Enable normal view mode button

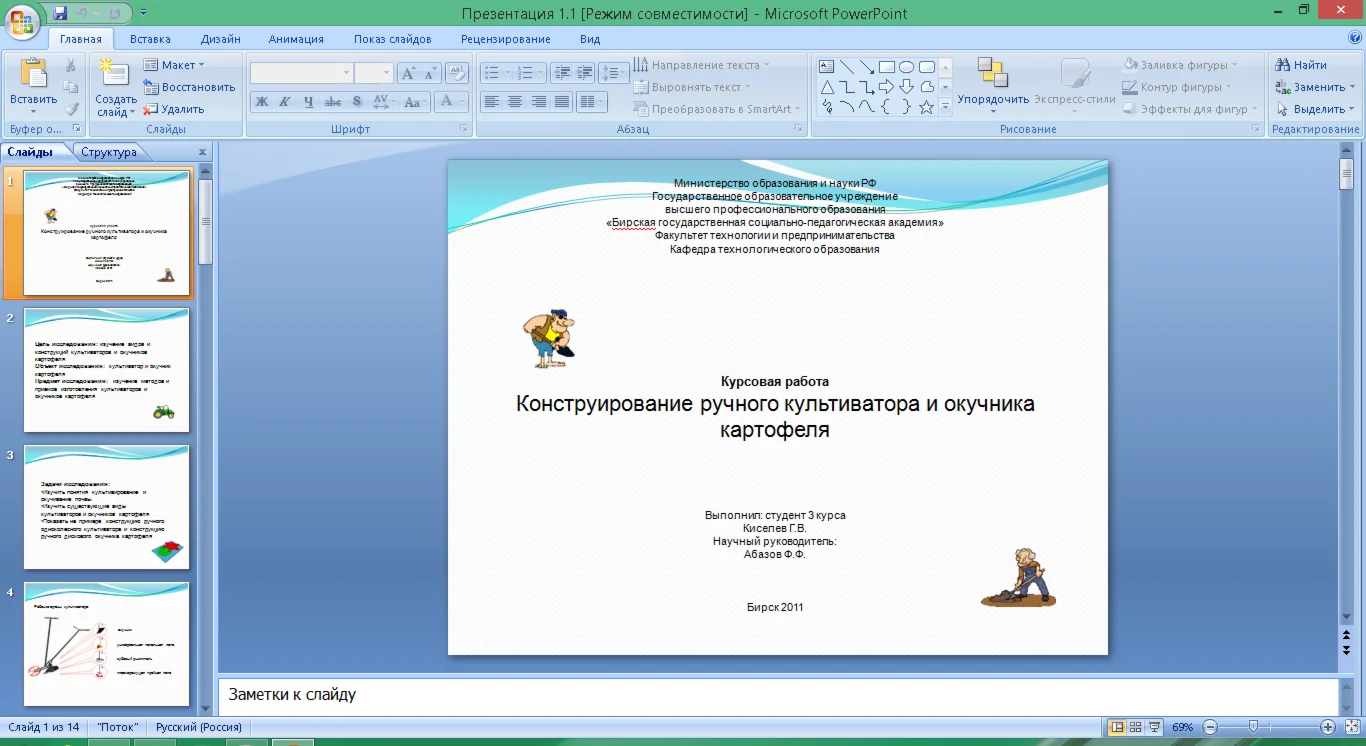coord(1117,727)
